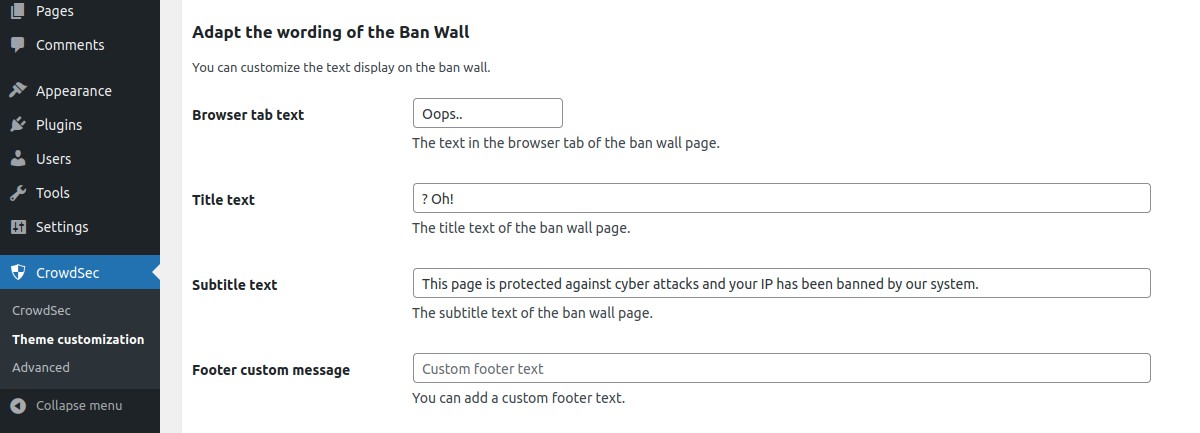This screenshot has width=1200, height=433.
Task: Click the Comments speech bubble icon
Action: point(18,45)
